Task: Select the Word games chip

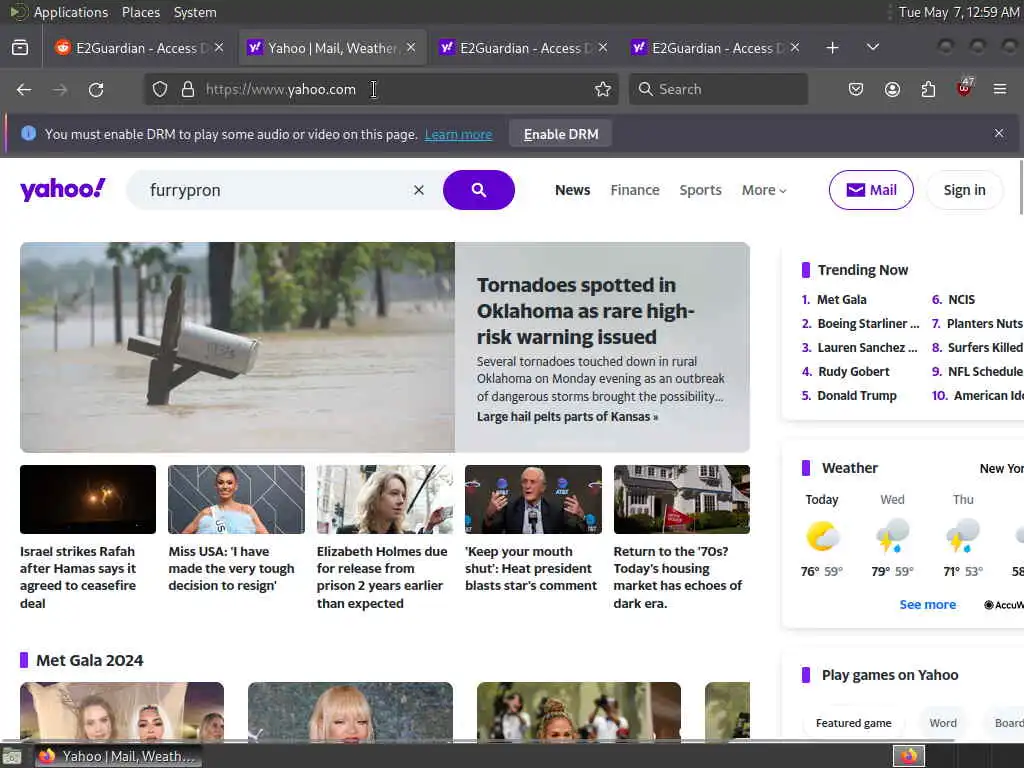Action: pyautogui.click(x=943, y=723)
